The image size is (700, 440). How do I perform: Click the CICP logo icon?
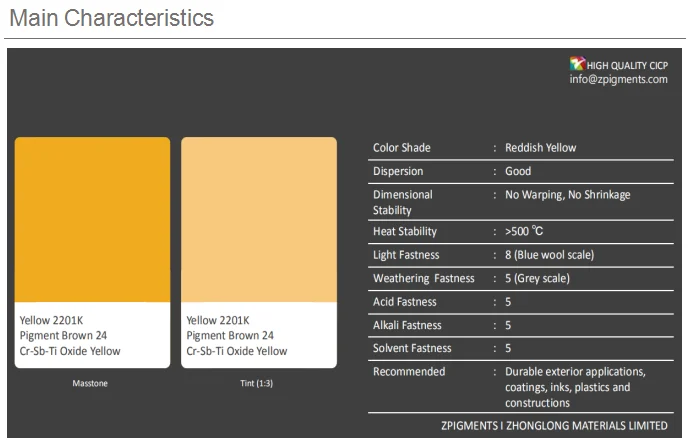577,64
